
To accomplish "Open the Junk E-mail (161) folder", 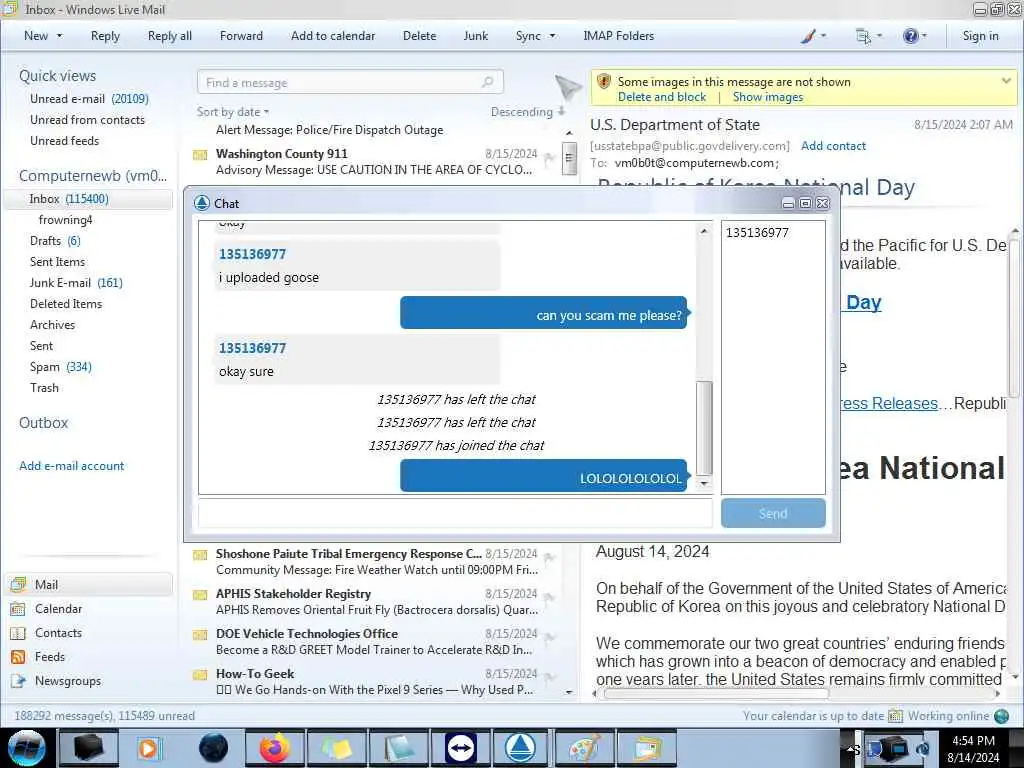I will pyautogui.click(x=76, y=283).
